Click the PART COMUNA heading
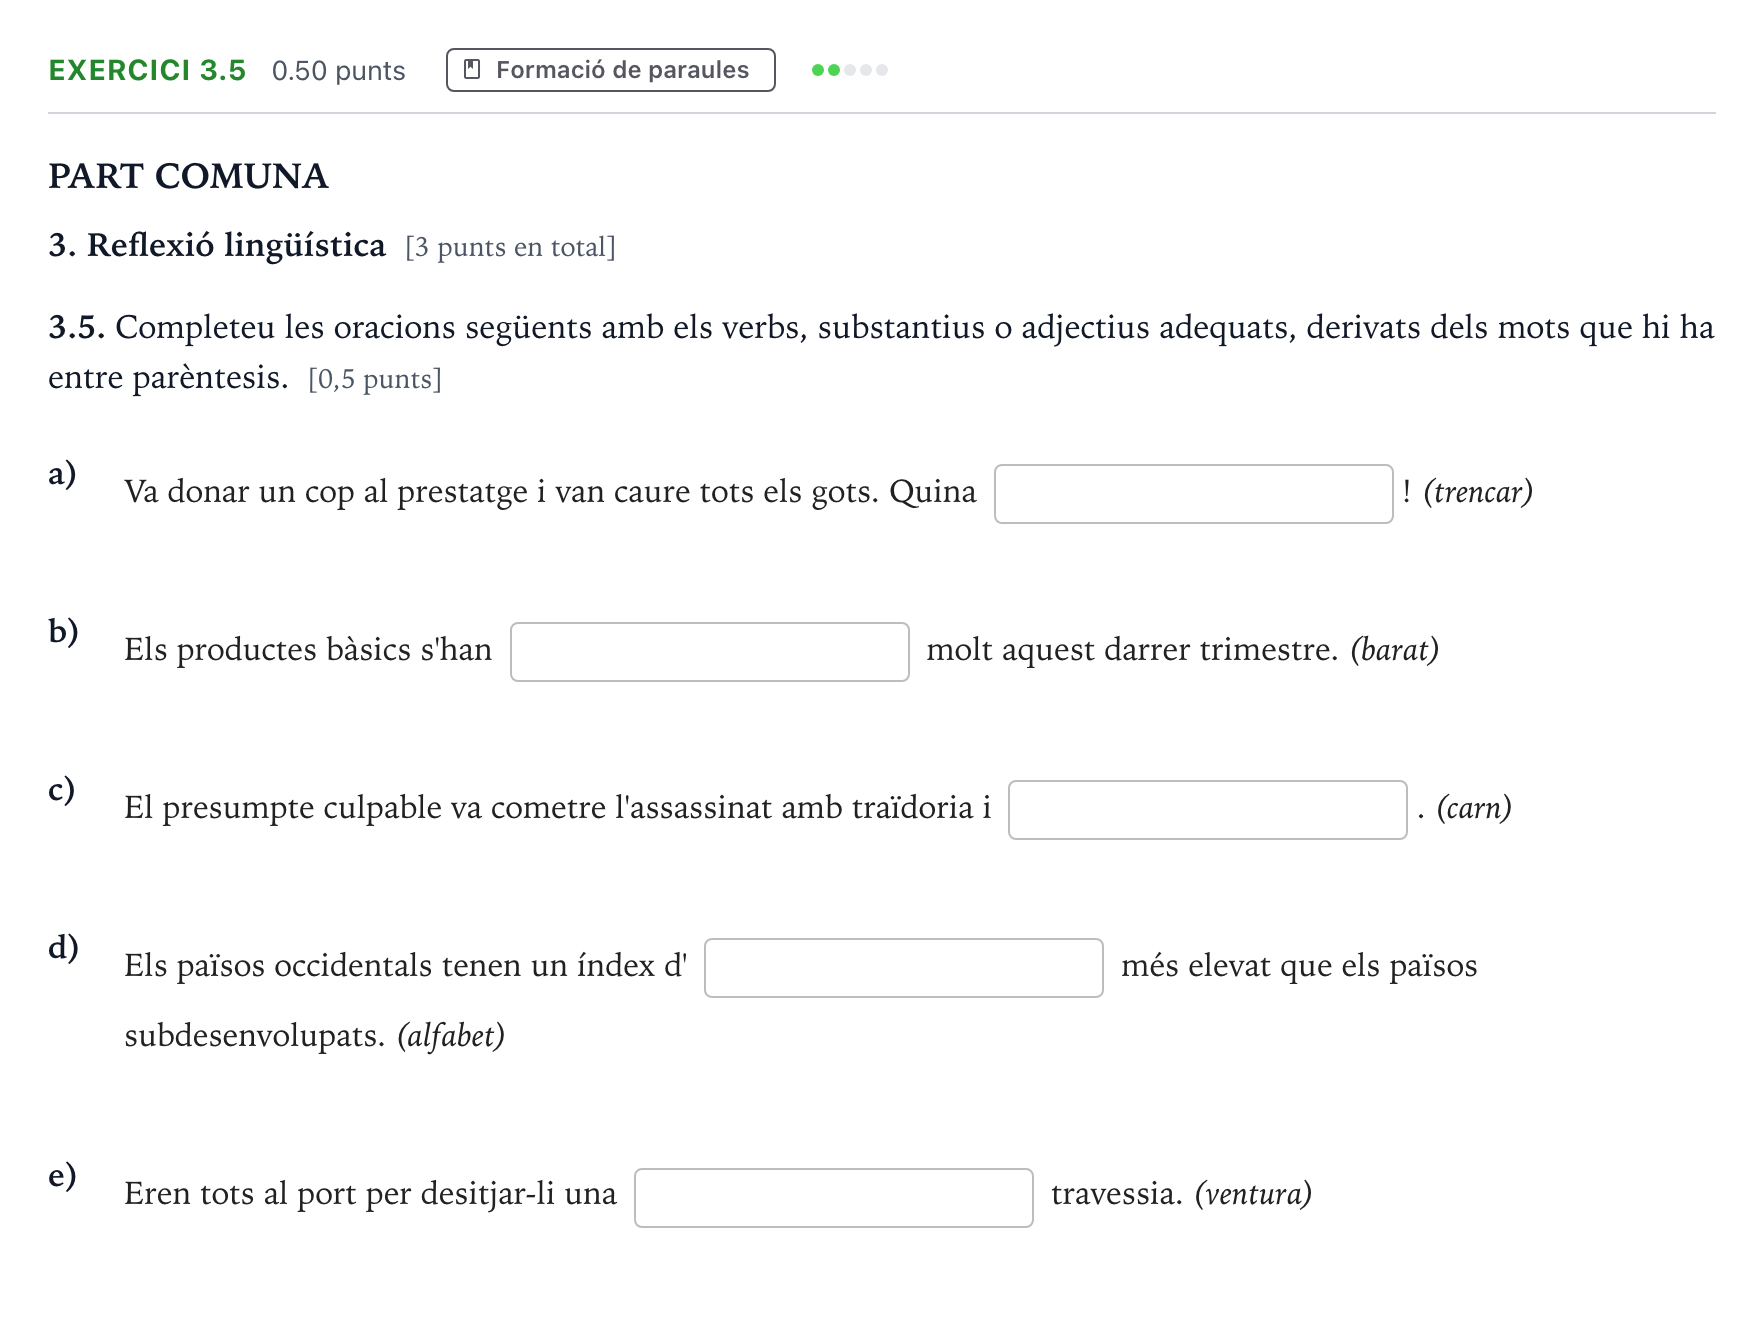The image size is (1764, 1330). pos(188,176)
